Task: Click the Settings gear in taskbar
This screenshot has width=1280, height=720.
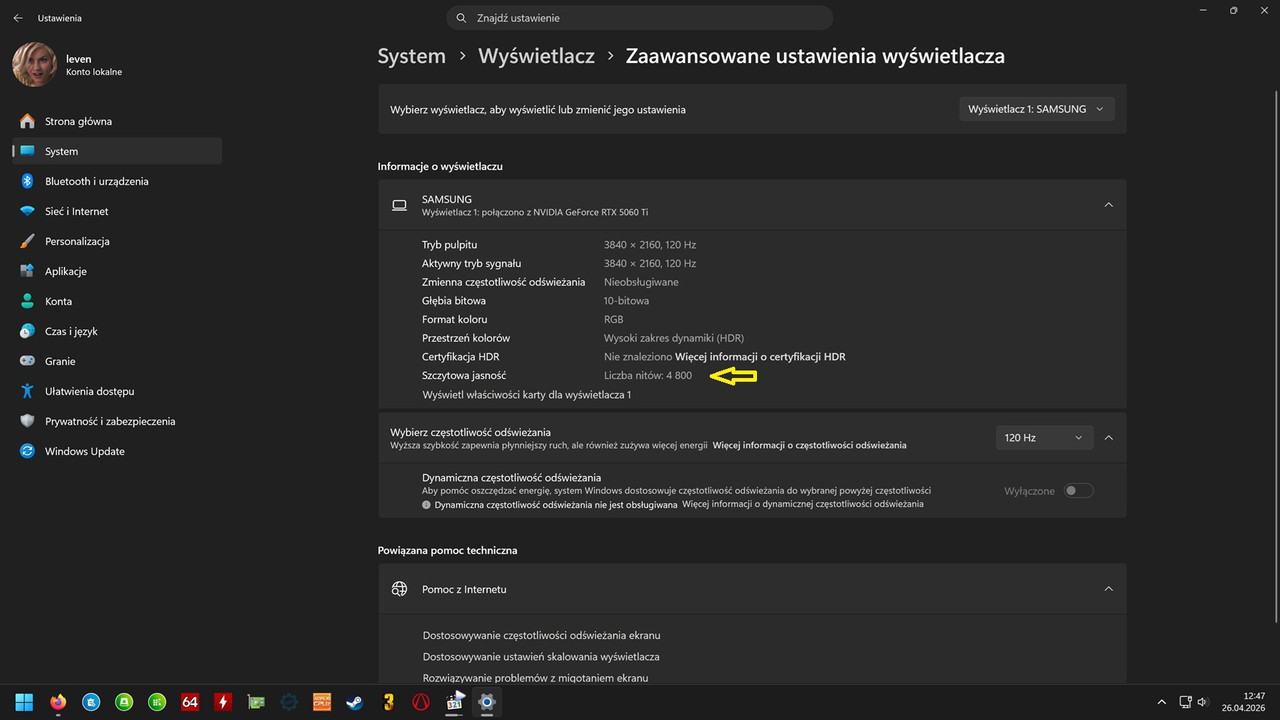Action: [487, 702]
